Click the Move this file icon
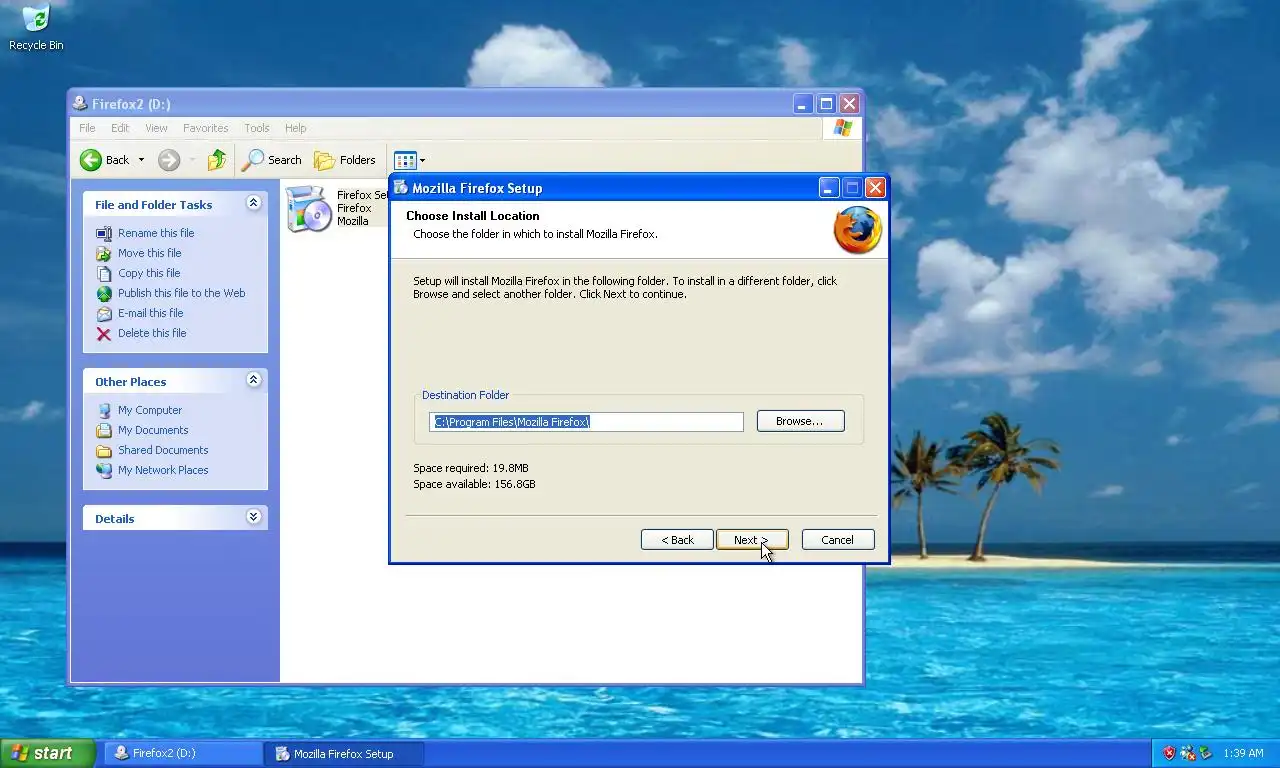1280x768 pixels. [x=104, y=253]
